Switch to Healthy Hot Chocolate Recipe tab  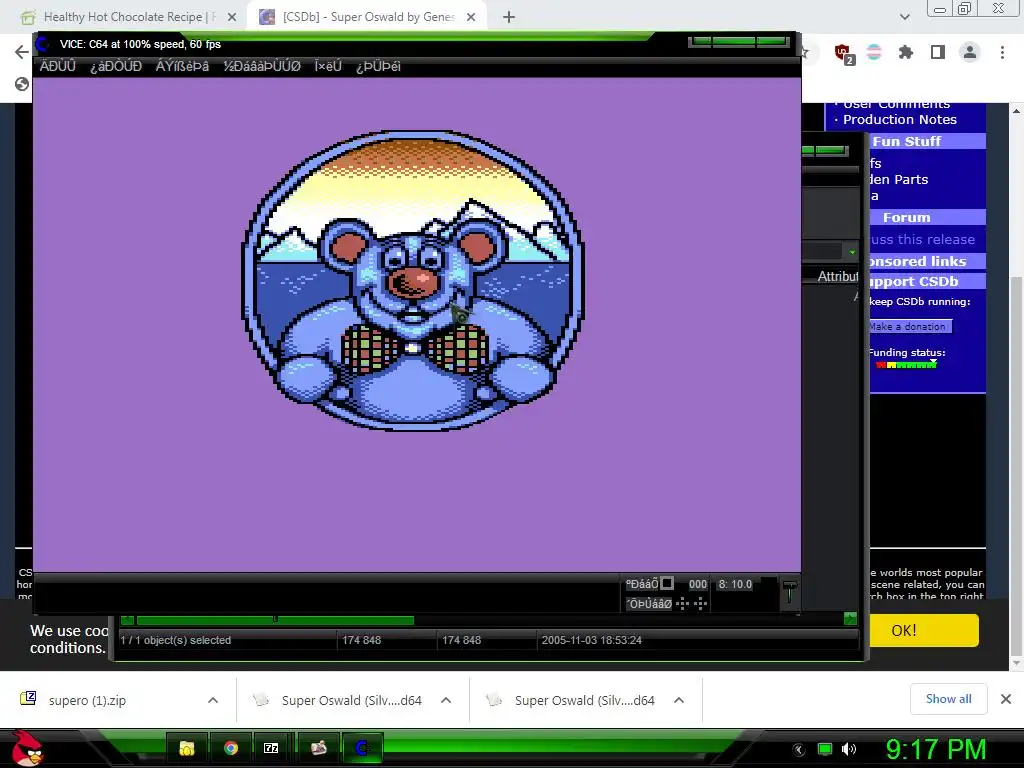pos(129,17)
